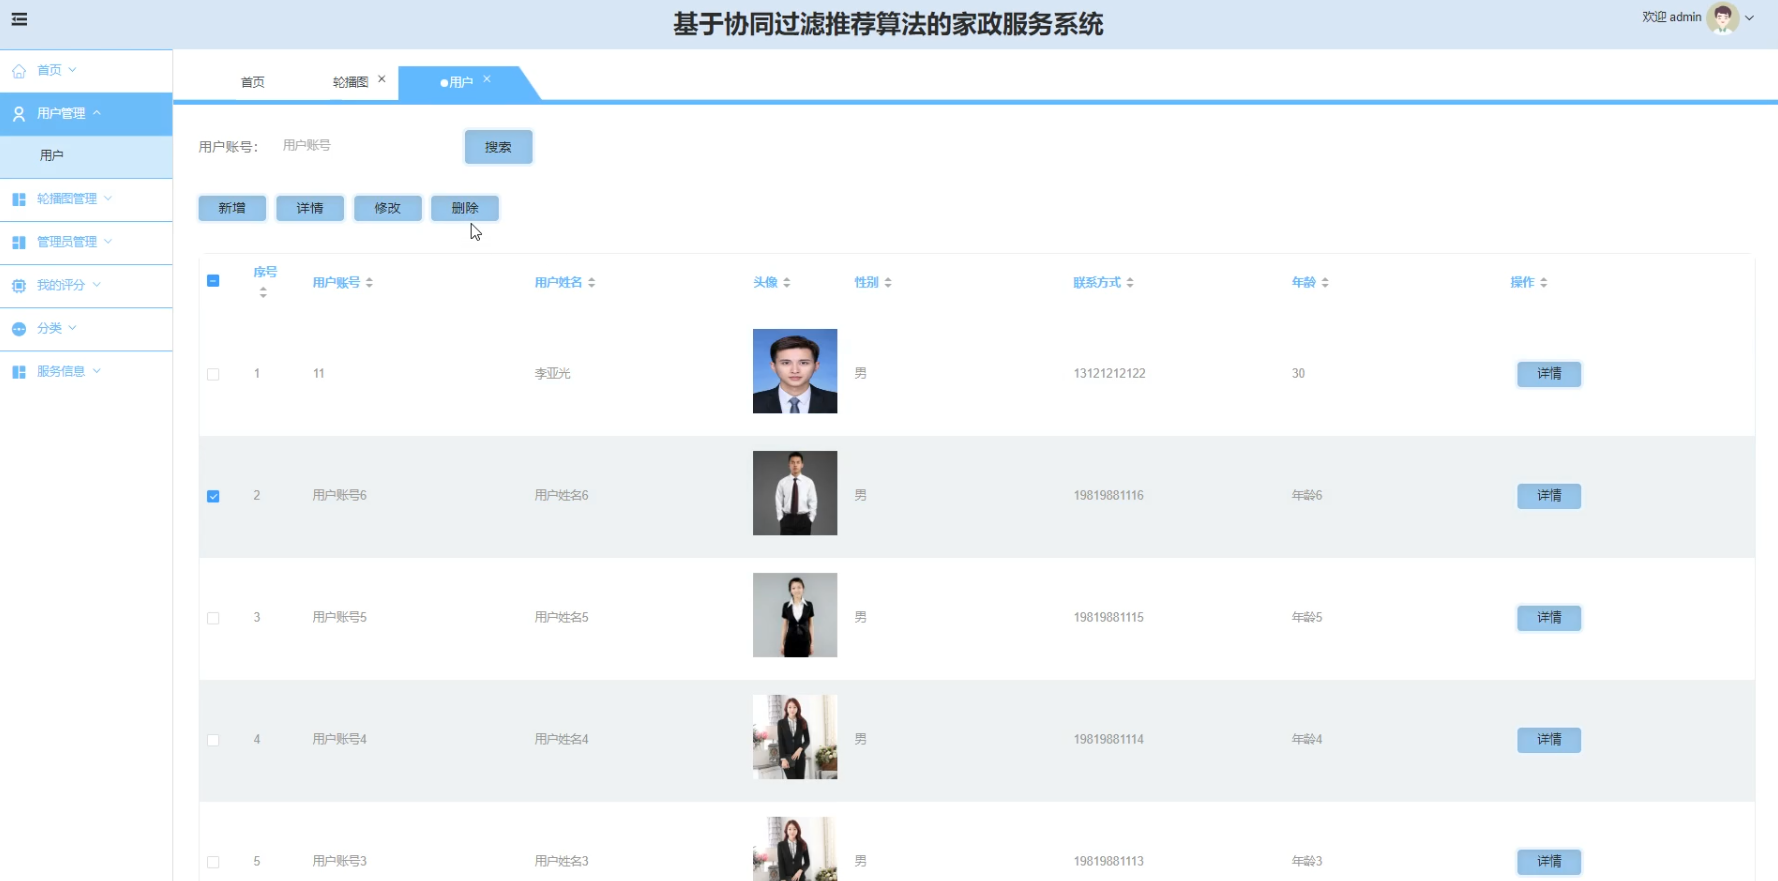Click the avatar photo of 李亚光

(x=795, y=371)
